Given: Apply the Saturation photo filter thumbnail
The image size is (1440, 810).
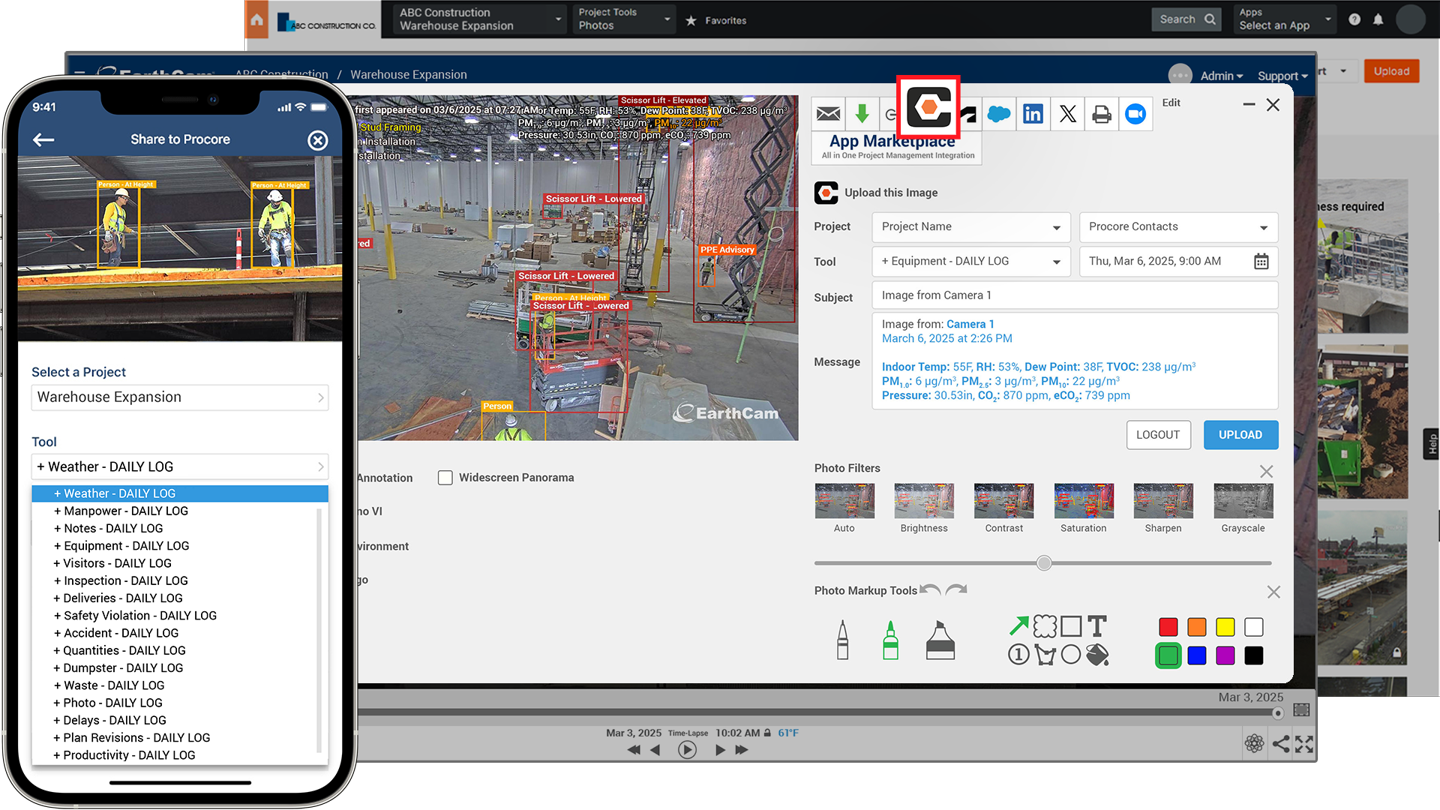Looking at the screenshot, I should [1084, 501].
